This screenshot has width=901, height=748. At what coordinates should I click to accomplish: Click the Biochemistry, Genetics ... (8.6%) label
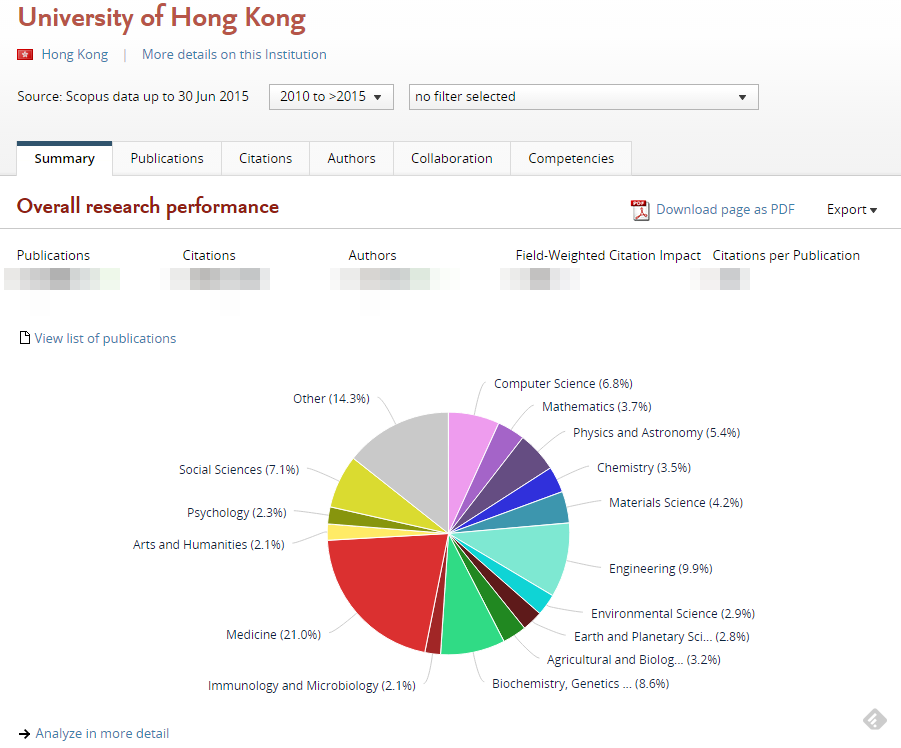[580, 684]
